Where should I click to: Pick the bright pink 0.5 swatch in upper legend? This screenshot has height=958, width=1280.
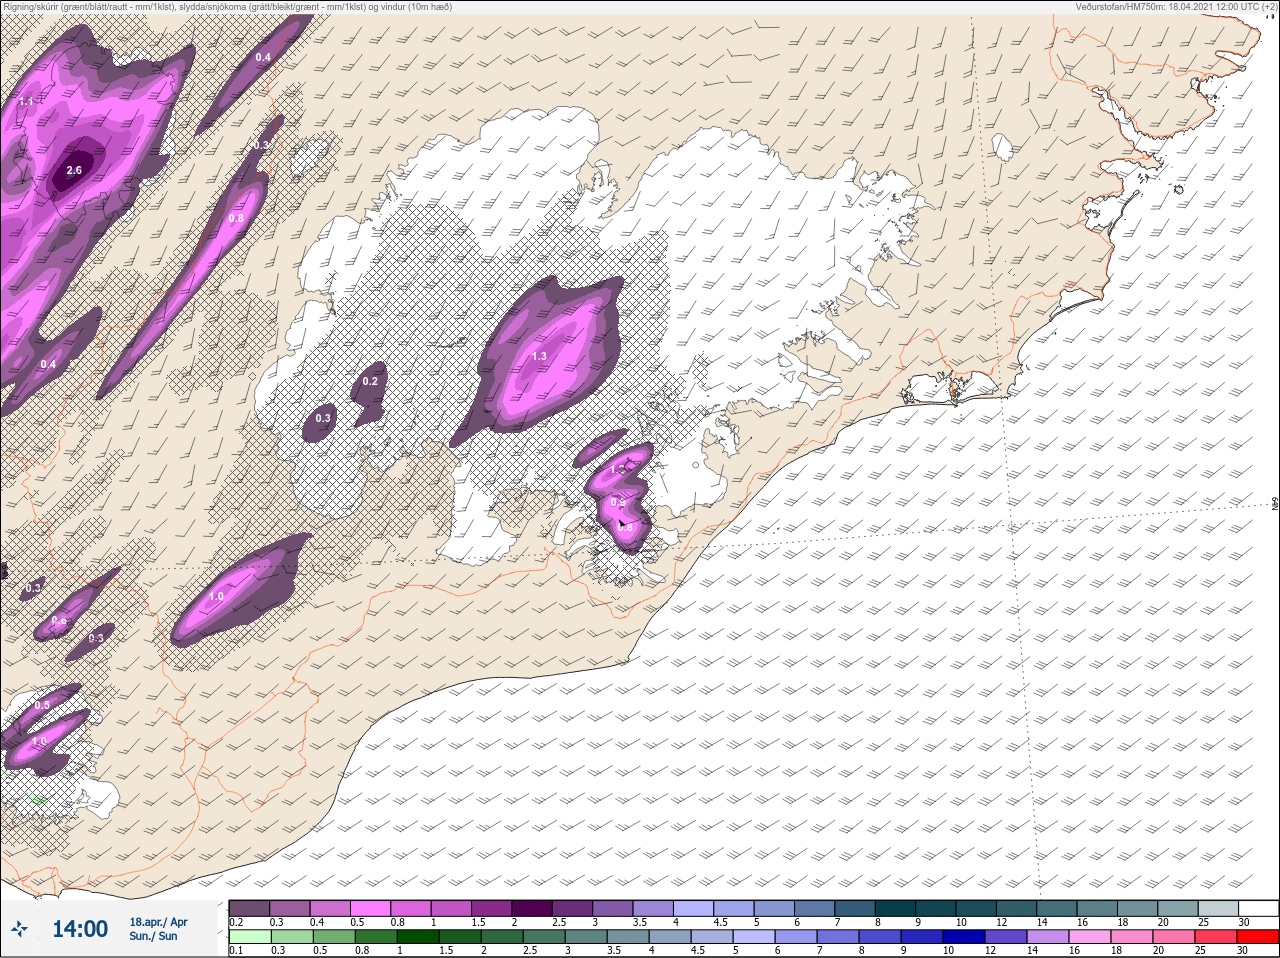pyautogui.click(x=370, y=908)
